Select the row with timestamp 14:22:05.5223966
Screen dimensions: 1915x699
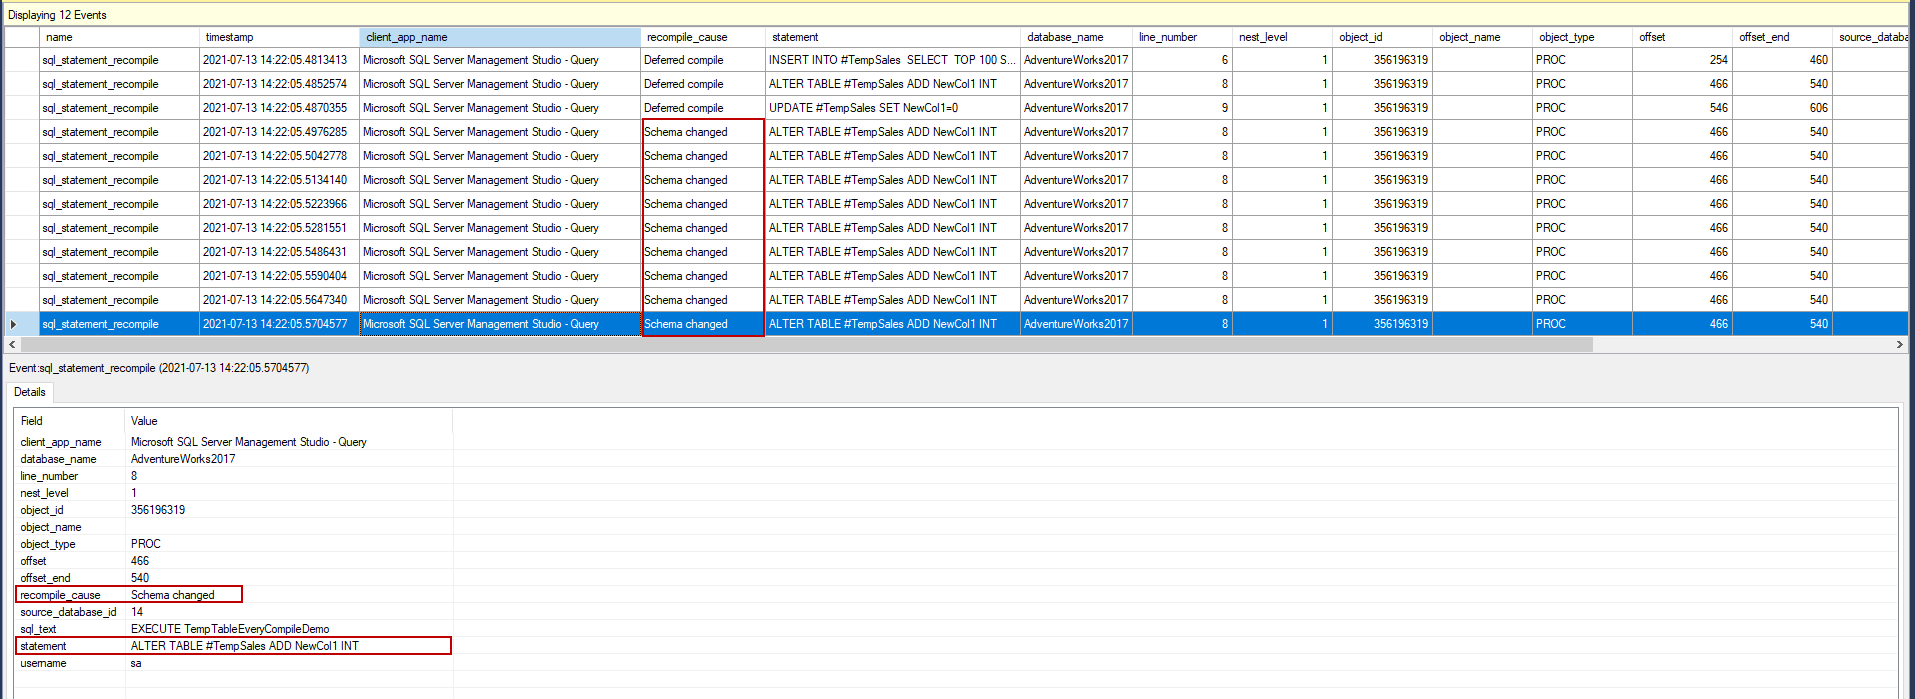(x=956, y=204)
